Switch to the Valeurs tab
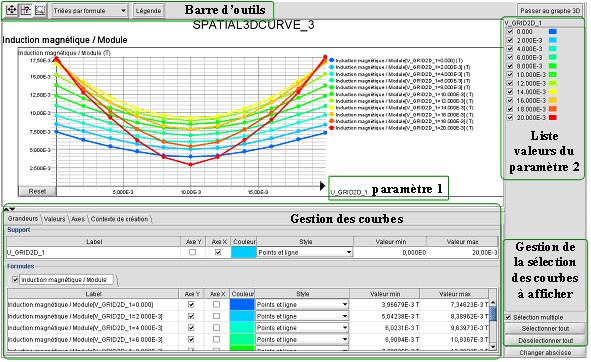The width and height of the screenshot is (591, 362). [54, 219]
